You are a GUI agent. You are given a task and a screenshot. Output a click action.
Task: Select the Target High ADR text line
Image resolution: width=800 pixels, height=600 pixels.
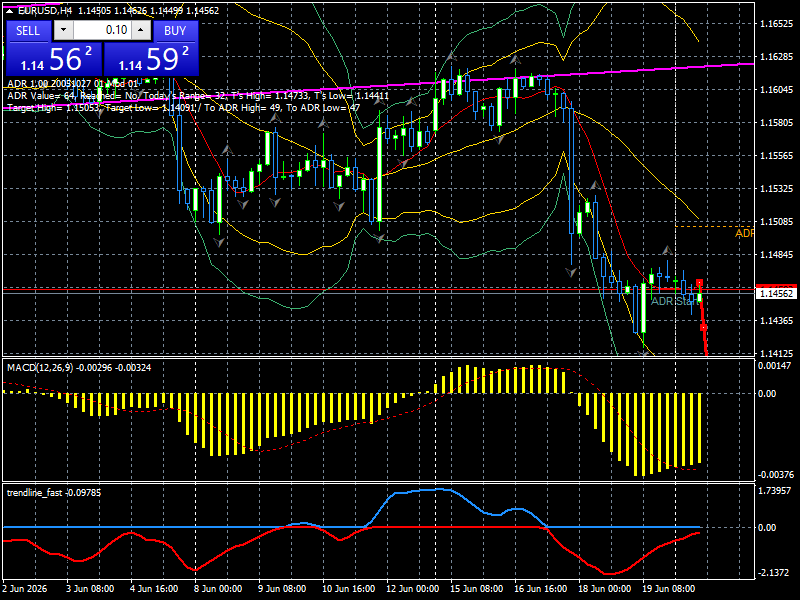click(x=184, y=108)
